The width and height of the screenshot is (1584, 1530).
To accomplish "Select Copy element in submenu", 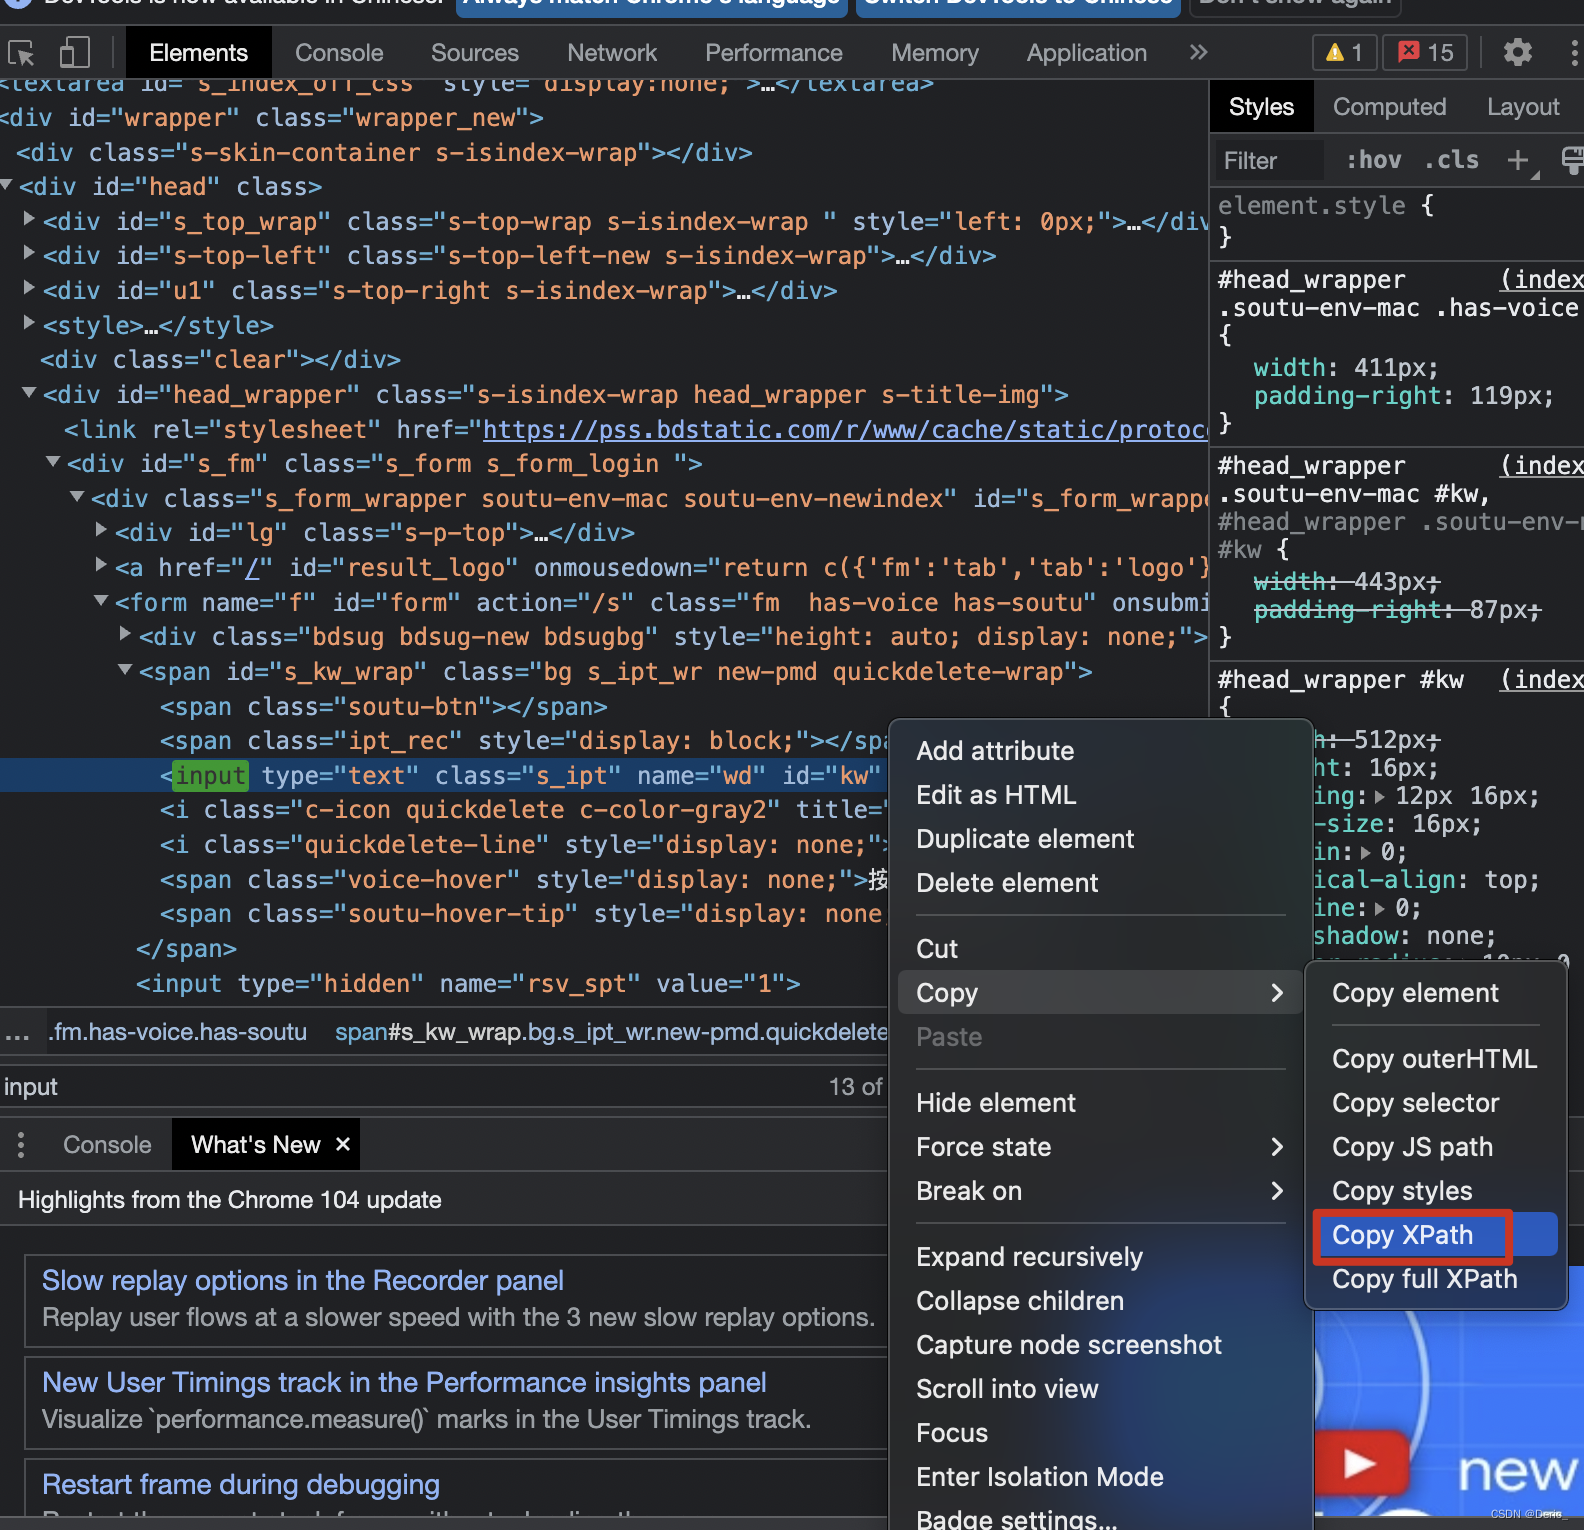I will pos(1436,993).
